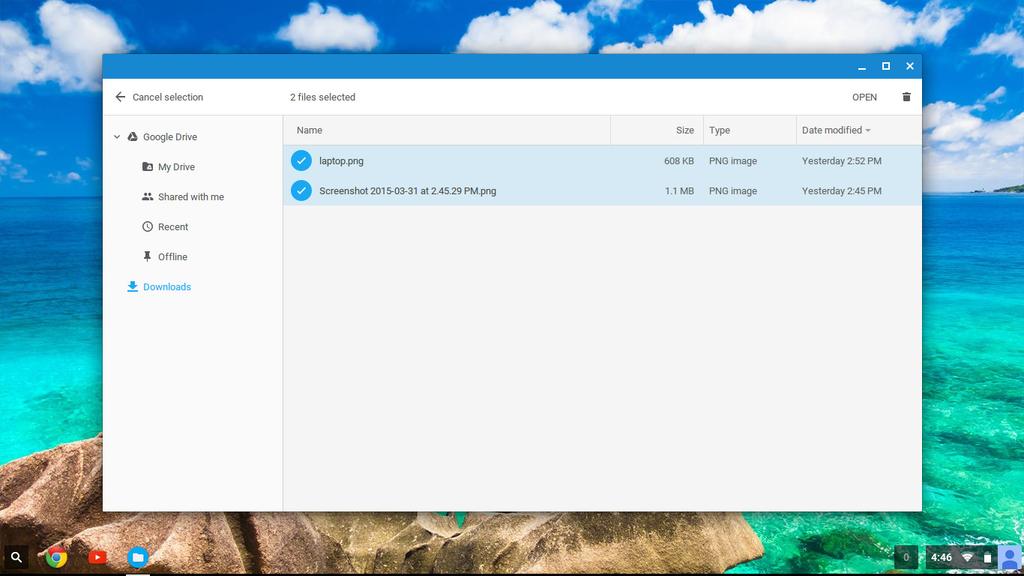
Task: Click the 2 files selected text
Action: pos(323,97)
